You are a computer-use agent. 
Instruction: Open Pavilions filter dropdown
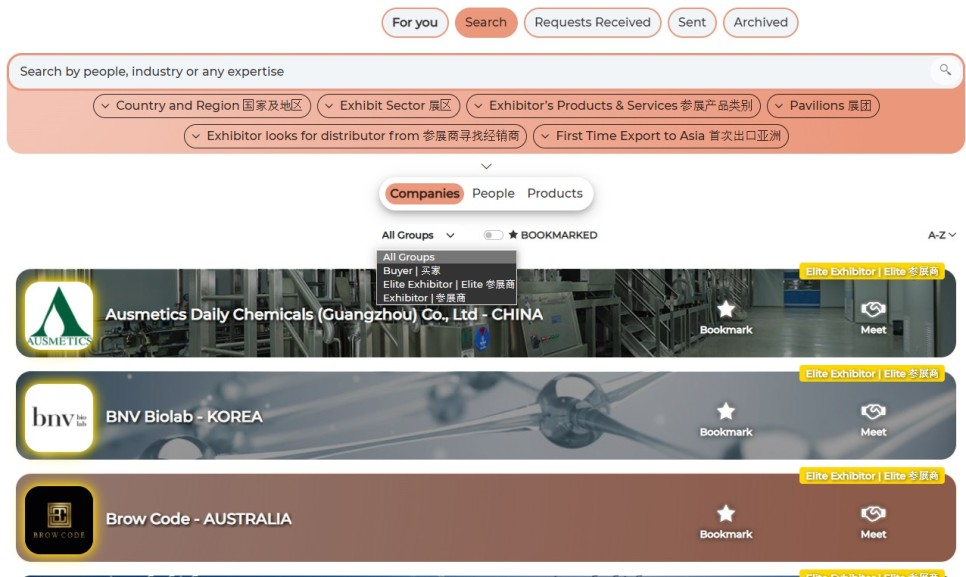coord(823,105)
